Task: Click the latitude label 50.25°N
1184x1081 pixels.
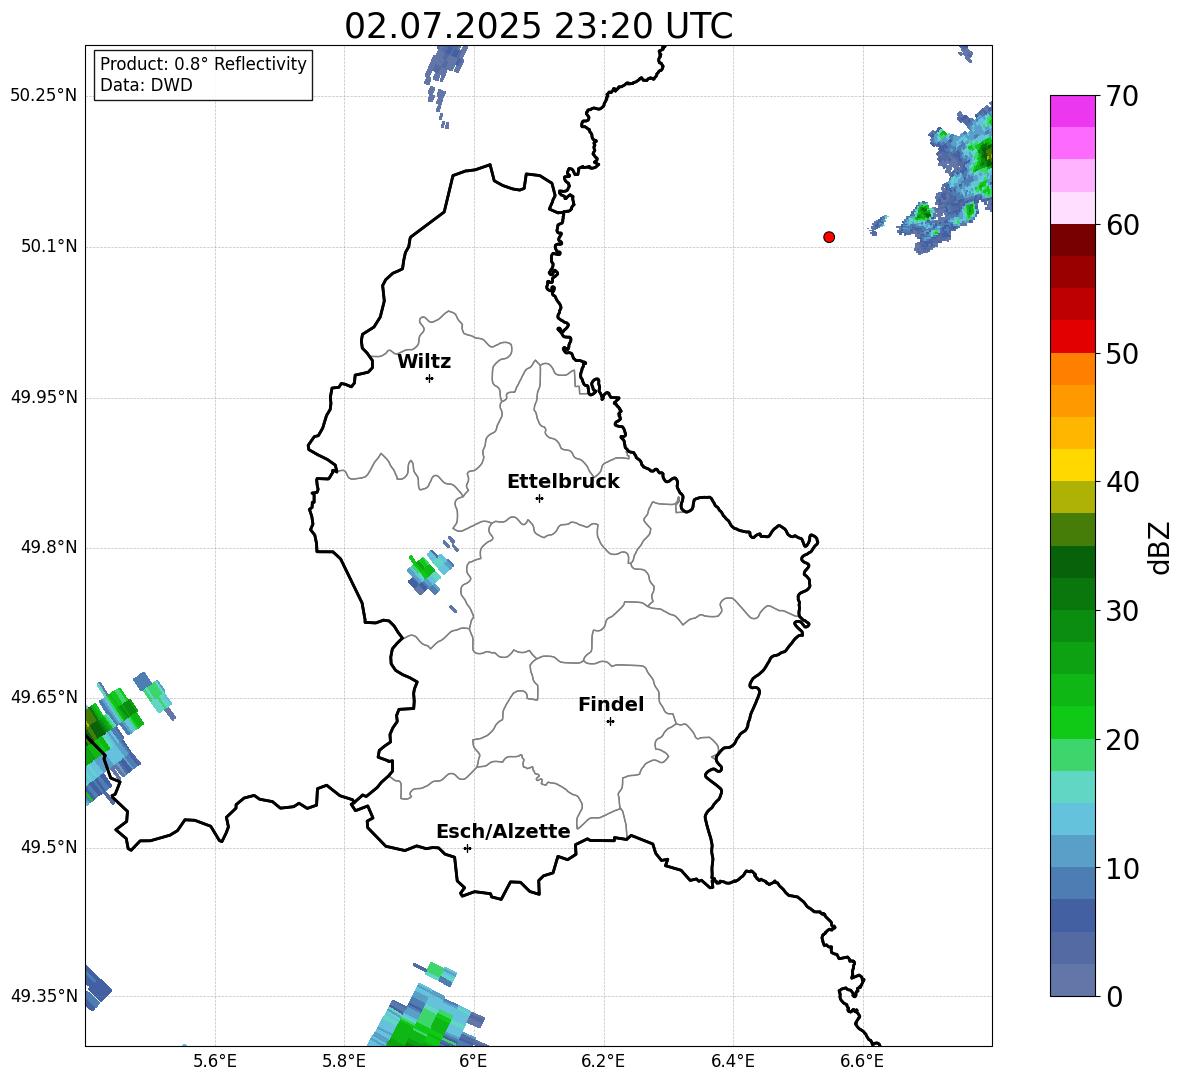Action: 45,96
